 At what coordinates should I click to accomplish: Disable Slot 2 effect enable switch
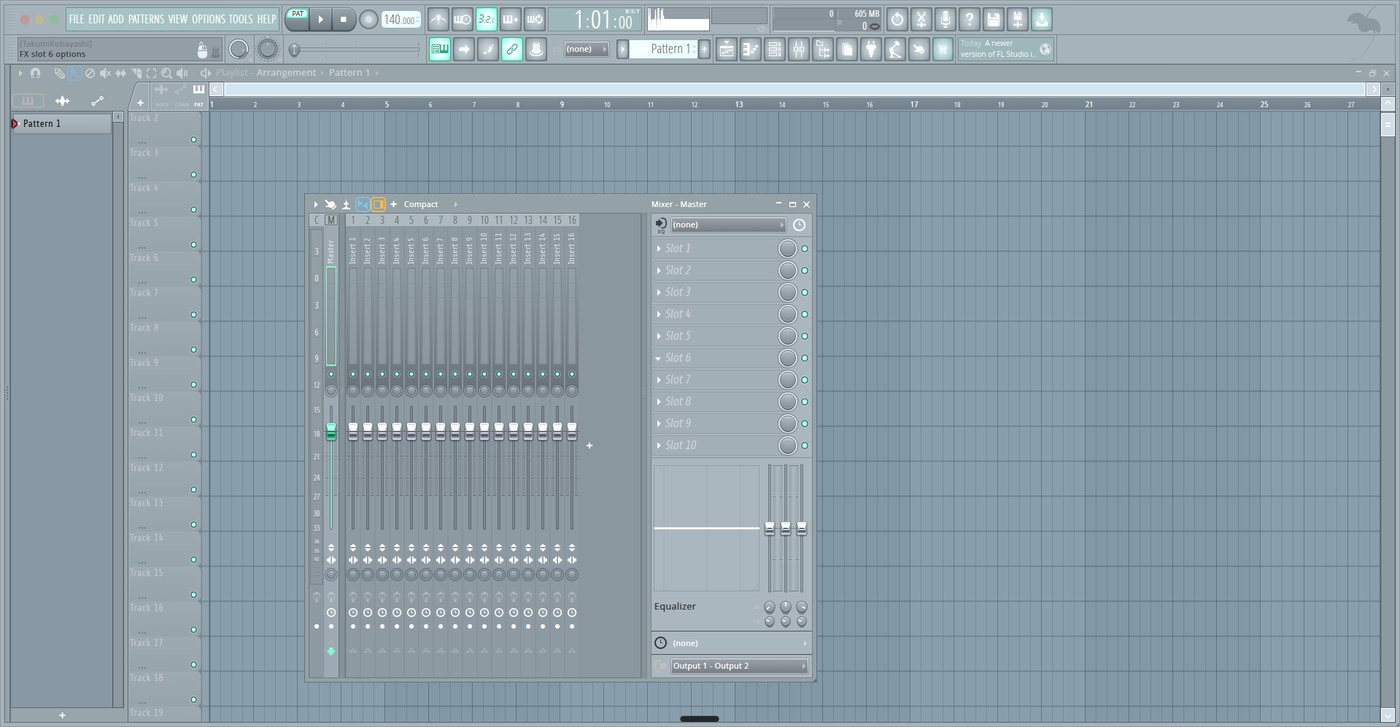click(805, 271)
